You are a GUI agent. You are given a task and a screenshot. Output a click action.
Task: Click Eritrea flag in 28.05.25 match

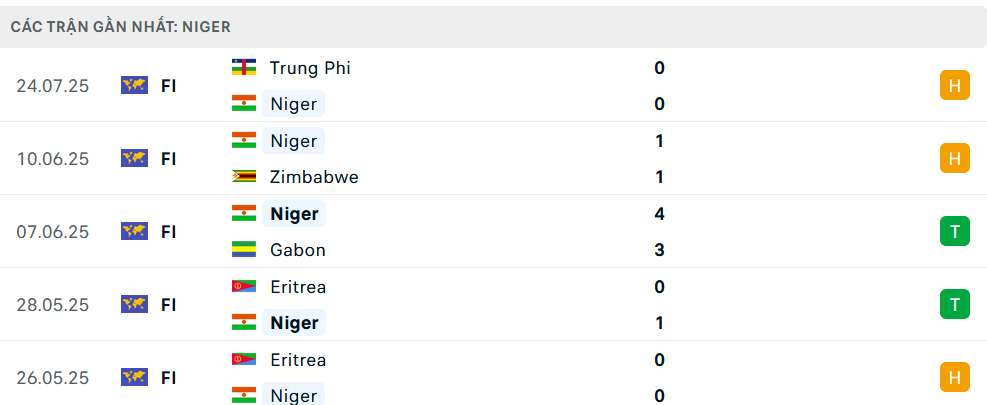point(244,287)
